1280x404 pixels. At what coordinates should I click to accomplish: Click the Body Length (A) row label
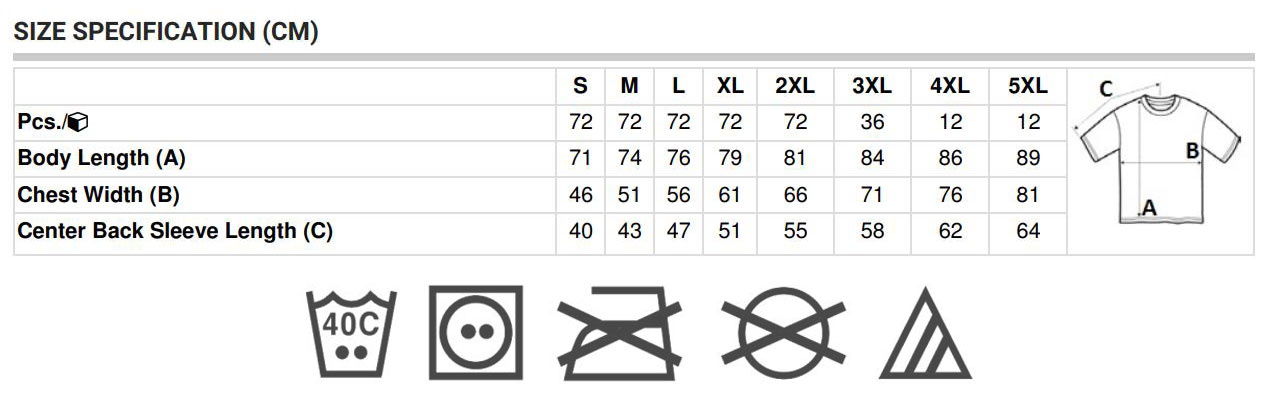pyautogui.click(x=102, y=158)
